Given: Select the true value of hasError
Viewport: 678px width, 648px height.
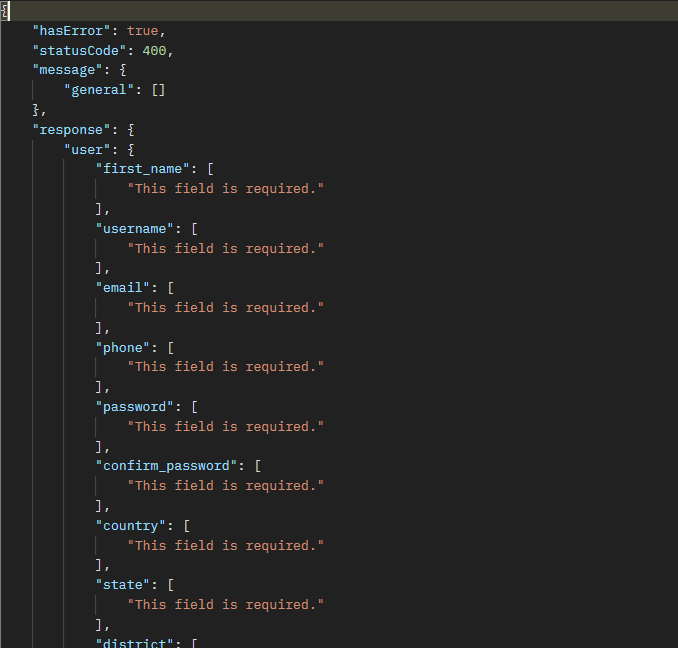Looking at the screenshot, I should pyautogui.click(x=143, y=31).
